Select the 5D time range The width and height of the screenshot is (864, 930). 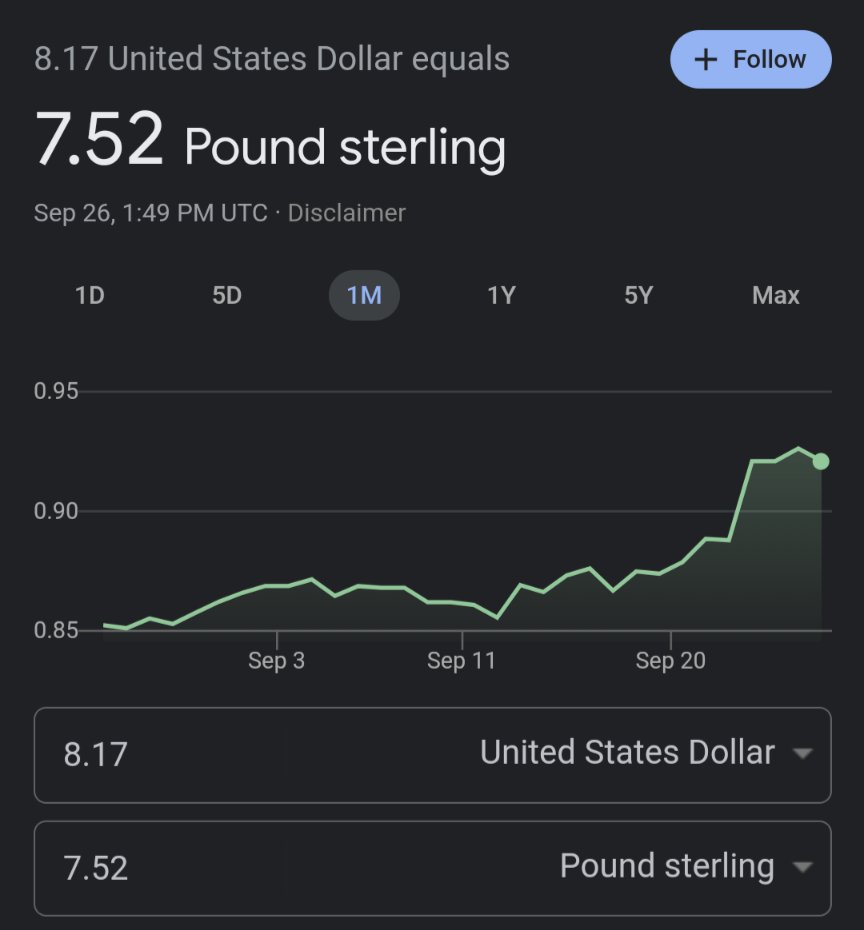(x=227, y=295)
